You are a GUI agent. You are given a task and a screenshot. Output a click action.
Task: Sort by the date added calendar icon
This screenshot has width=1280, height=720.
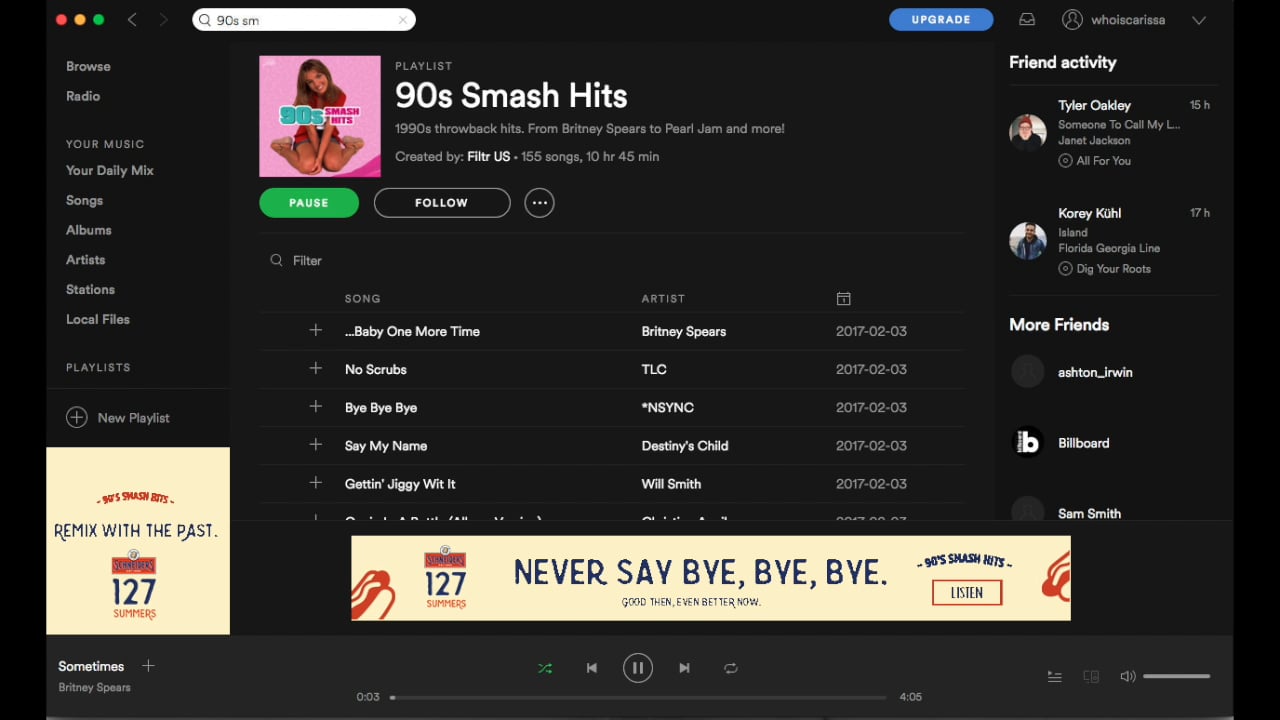(843, 298)
